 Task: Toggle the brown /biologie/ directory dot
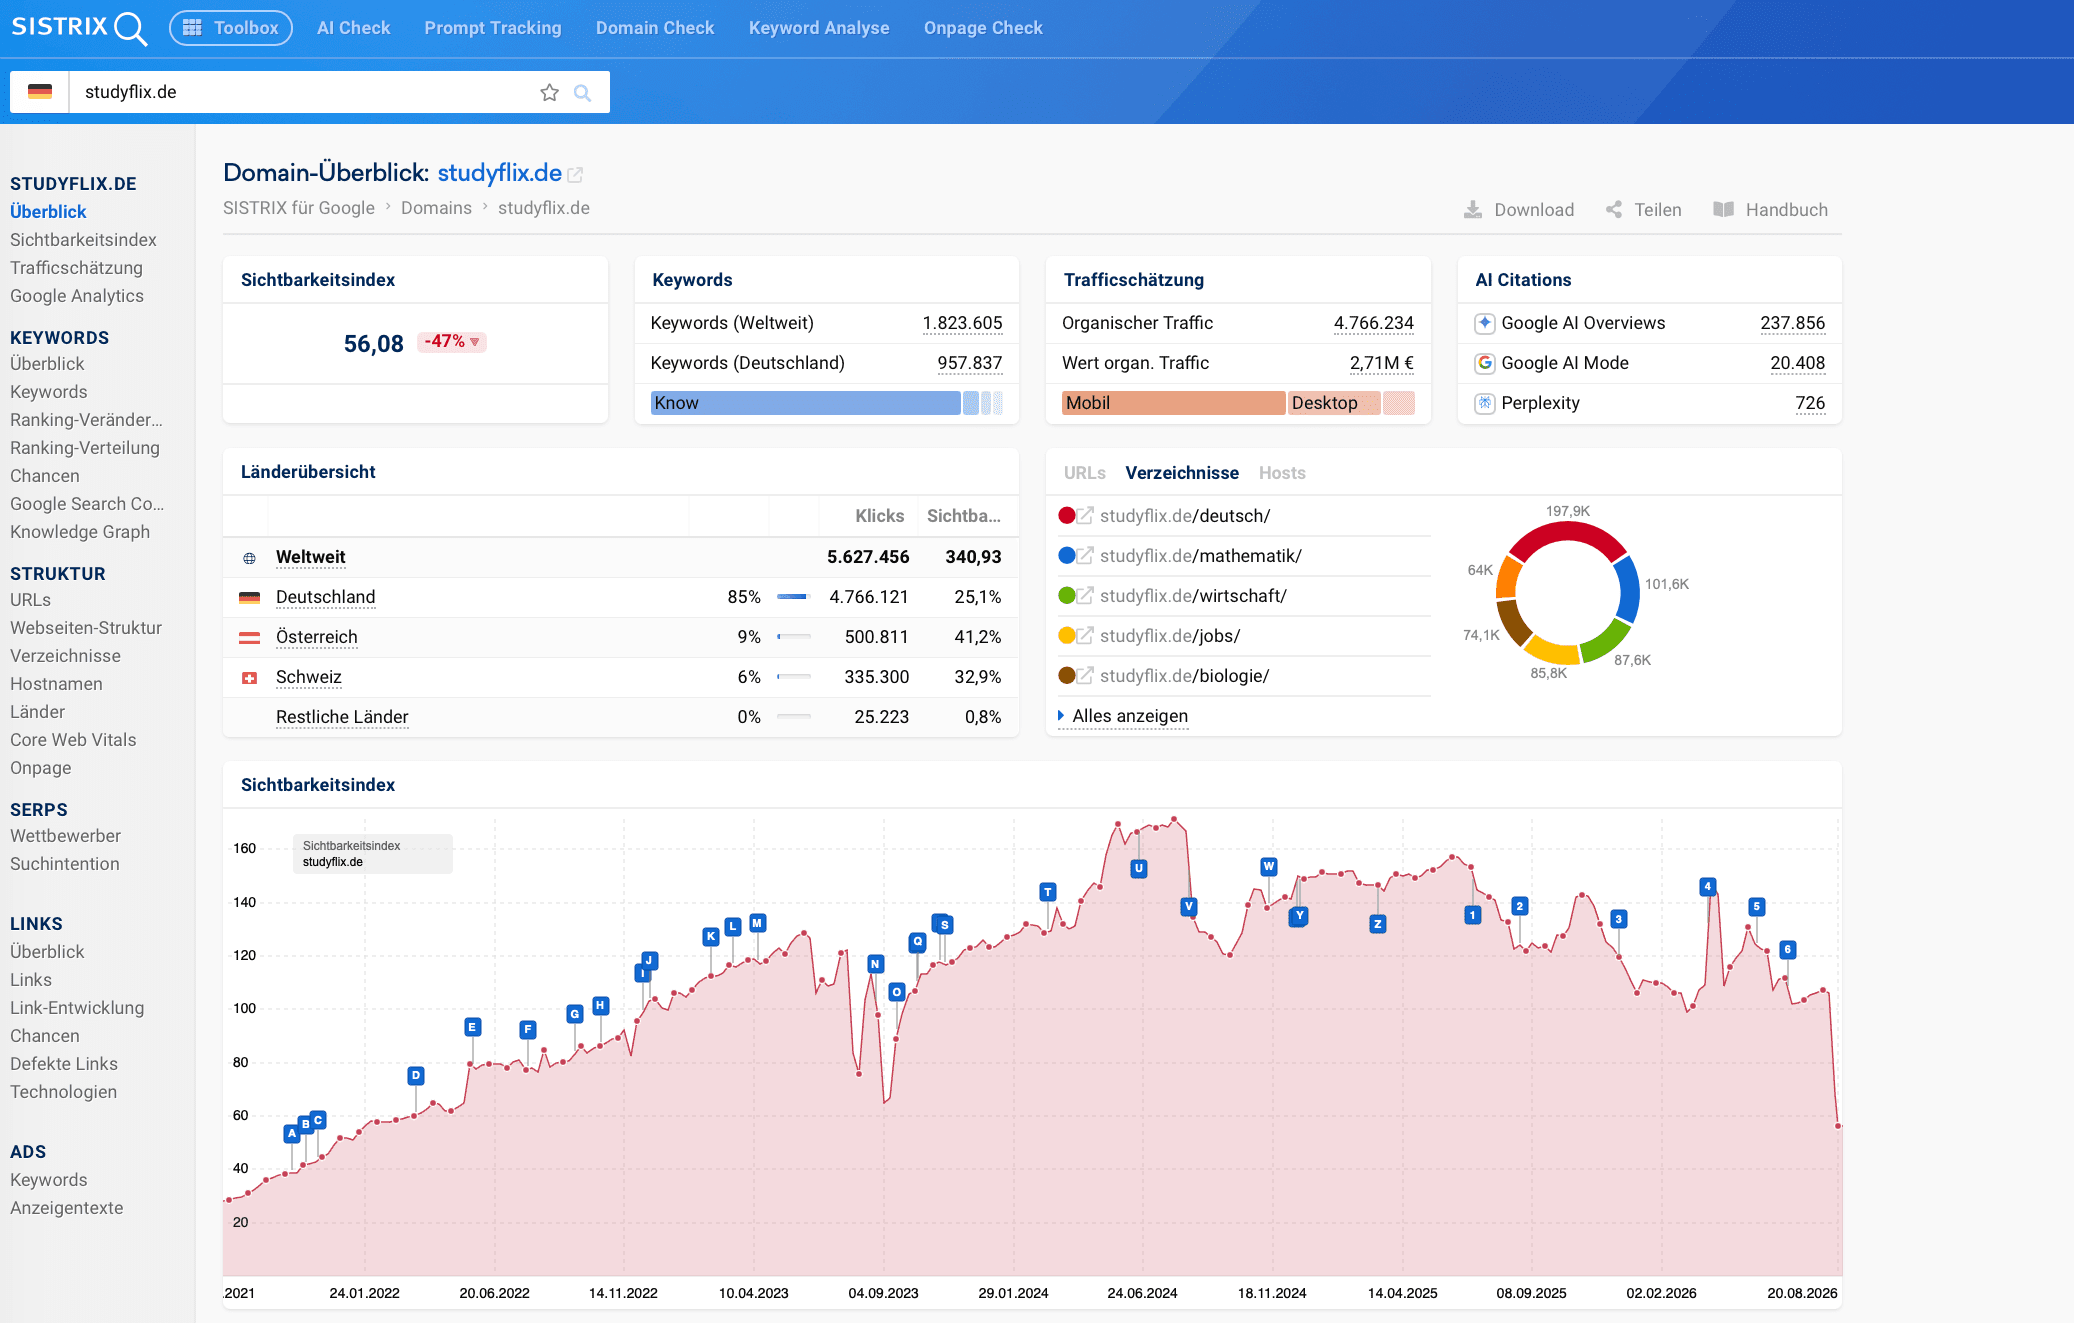1067,676
